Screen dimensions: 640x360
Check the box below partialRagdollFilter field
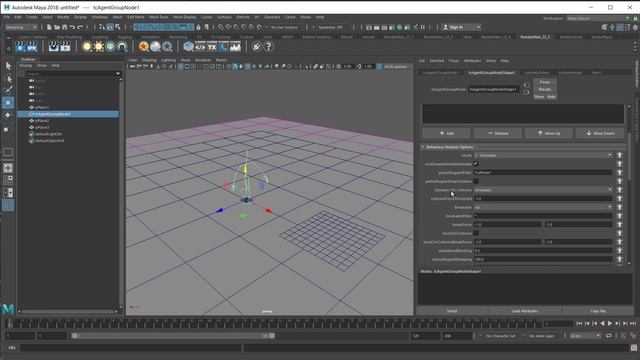[x=476, y=181]
